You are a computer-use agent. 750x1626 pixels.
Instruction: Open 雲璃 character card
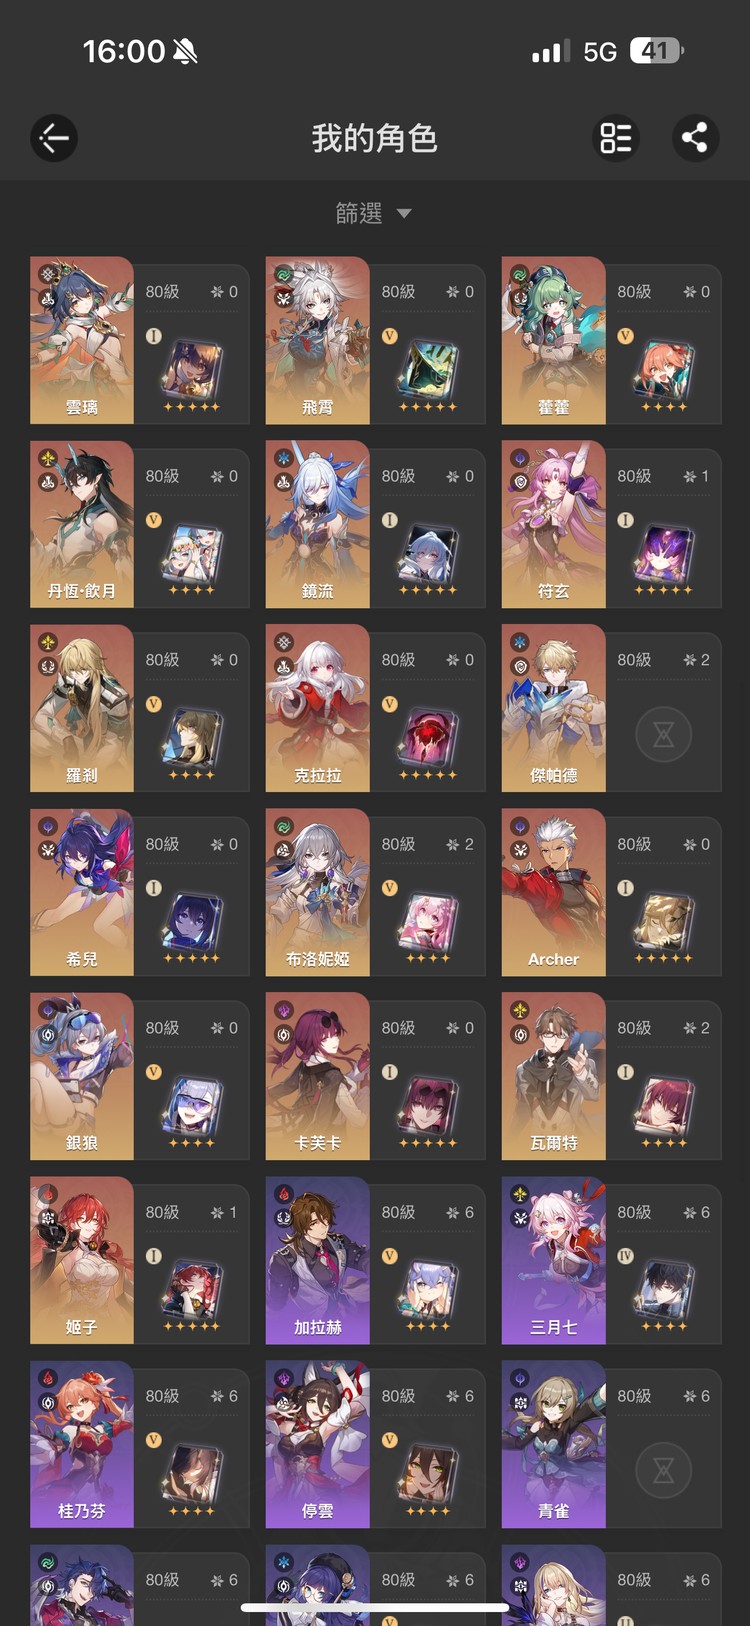(x=140, y=340)
